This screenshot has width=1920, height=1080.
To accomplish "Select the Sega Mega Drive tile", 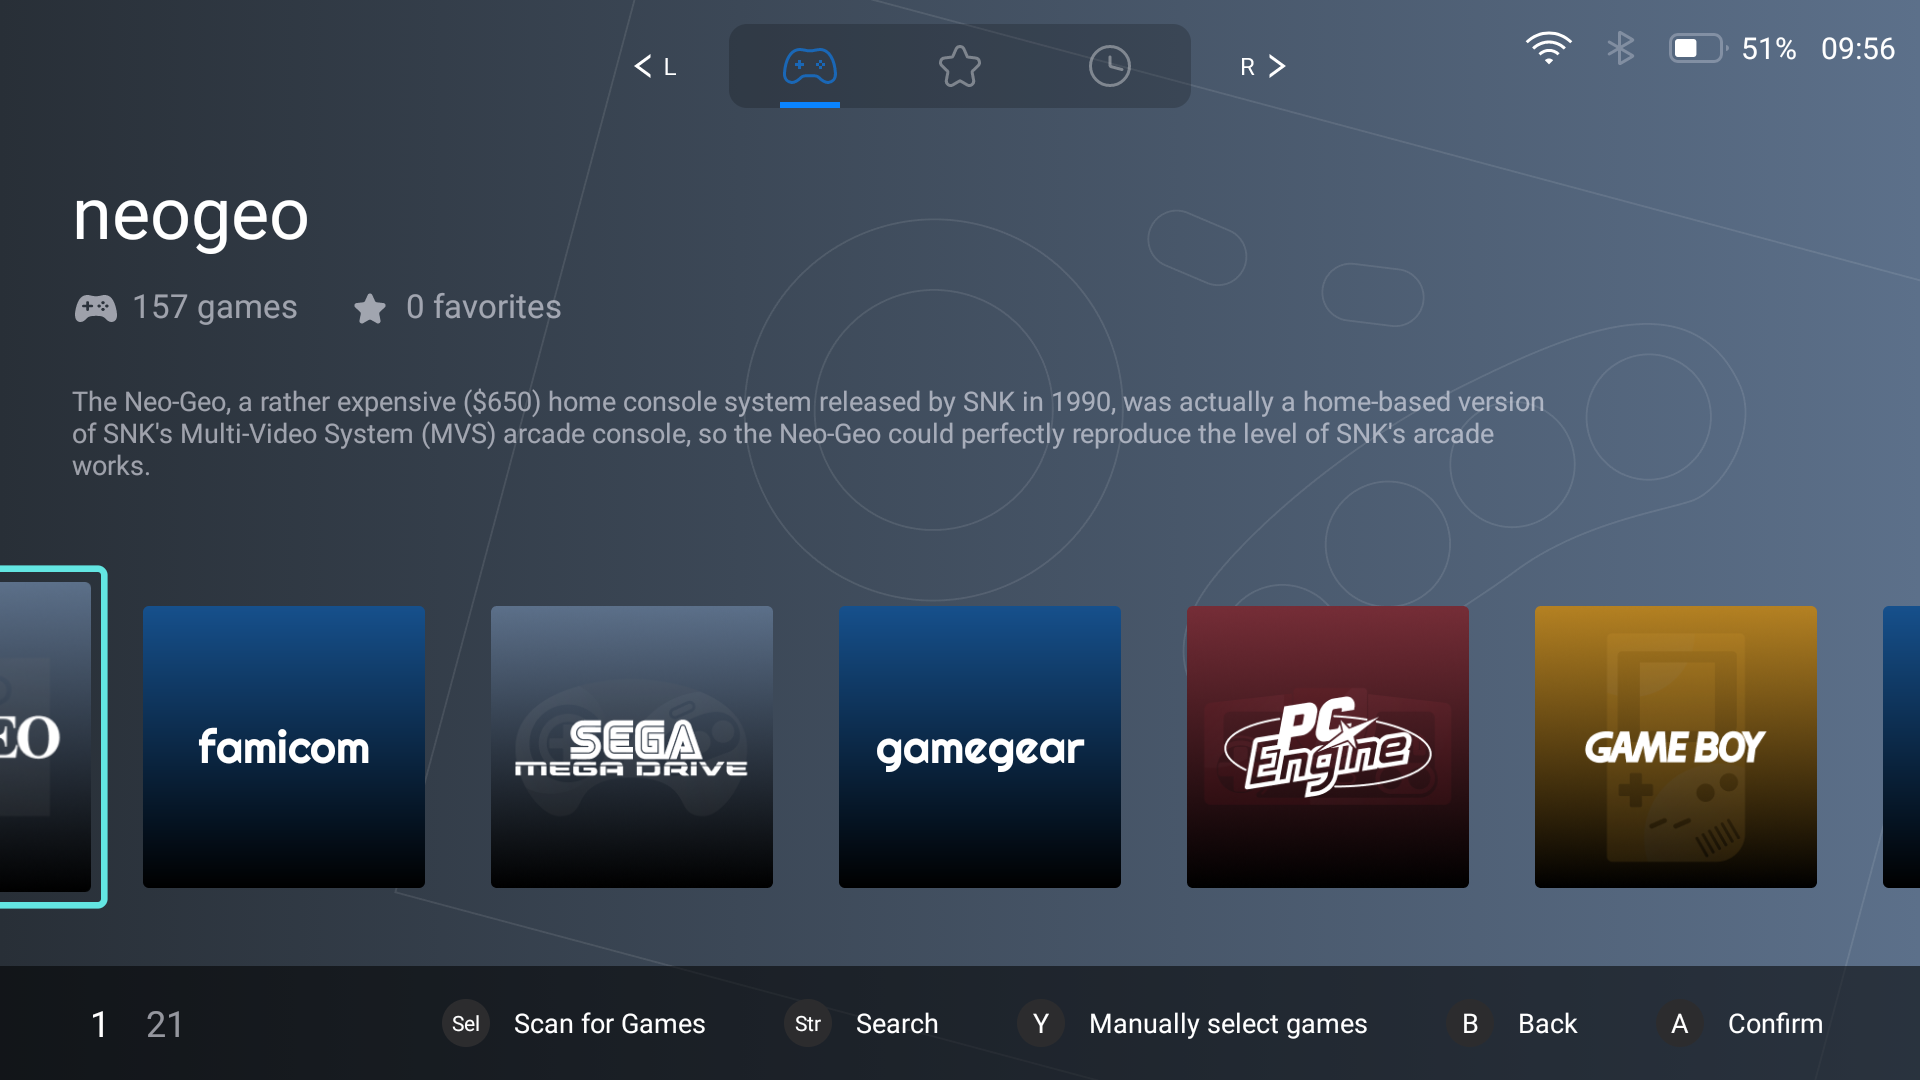I will pos(632,746).
